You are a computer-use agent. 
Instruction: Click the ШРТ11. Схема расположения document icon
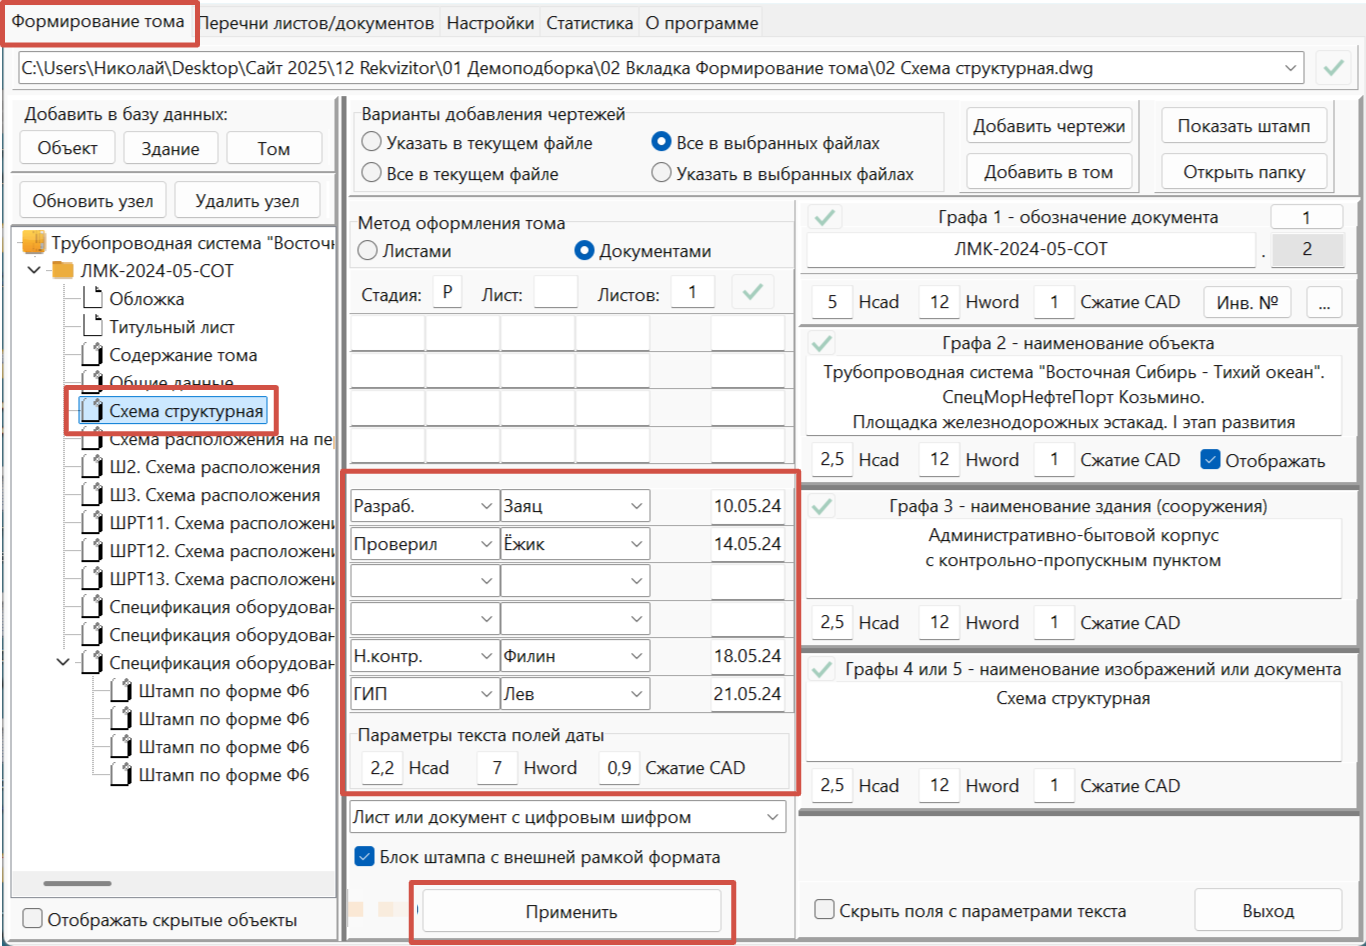(93, 522)
